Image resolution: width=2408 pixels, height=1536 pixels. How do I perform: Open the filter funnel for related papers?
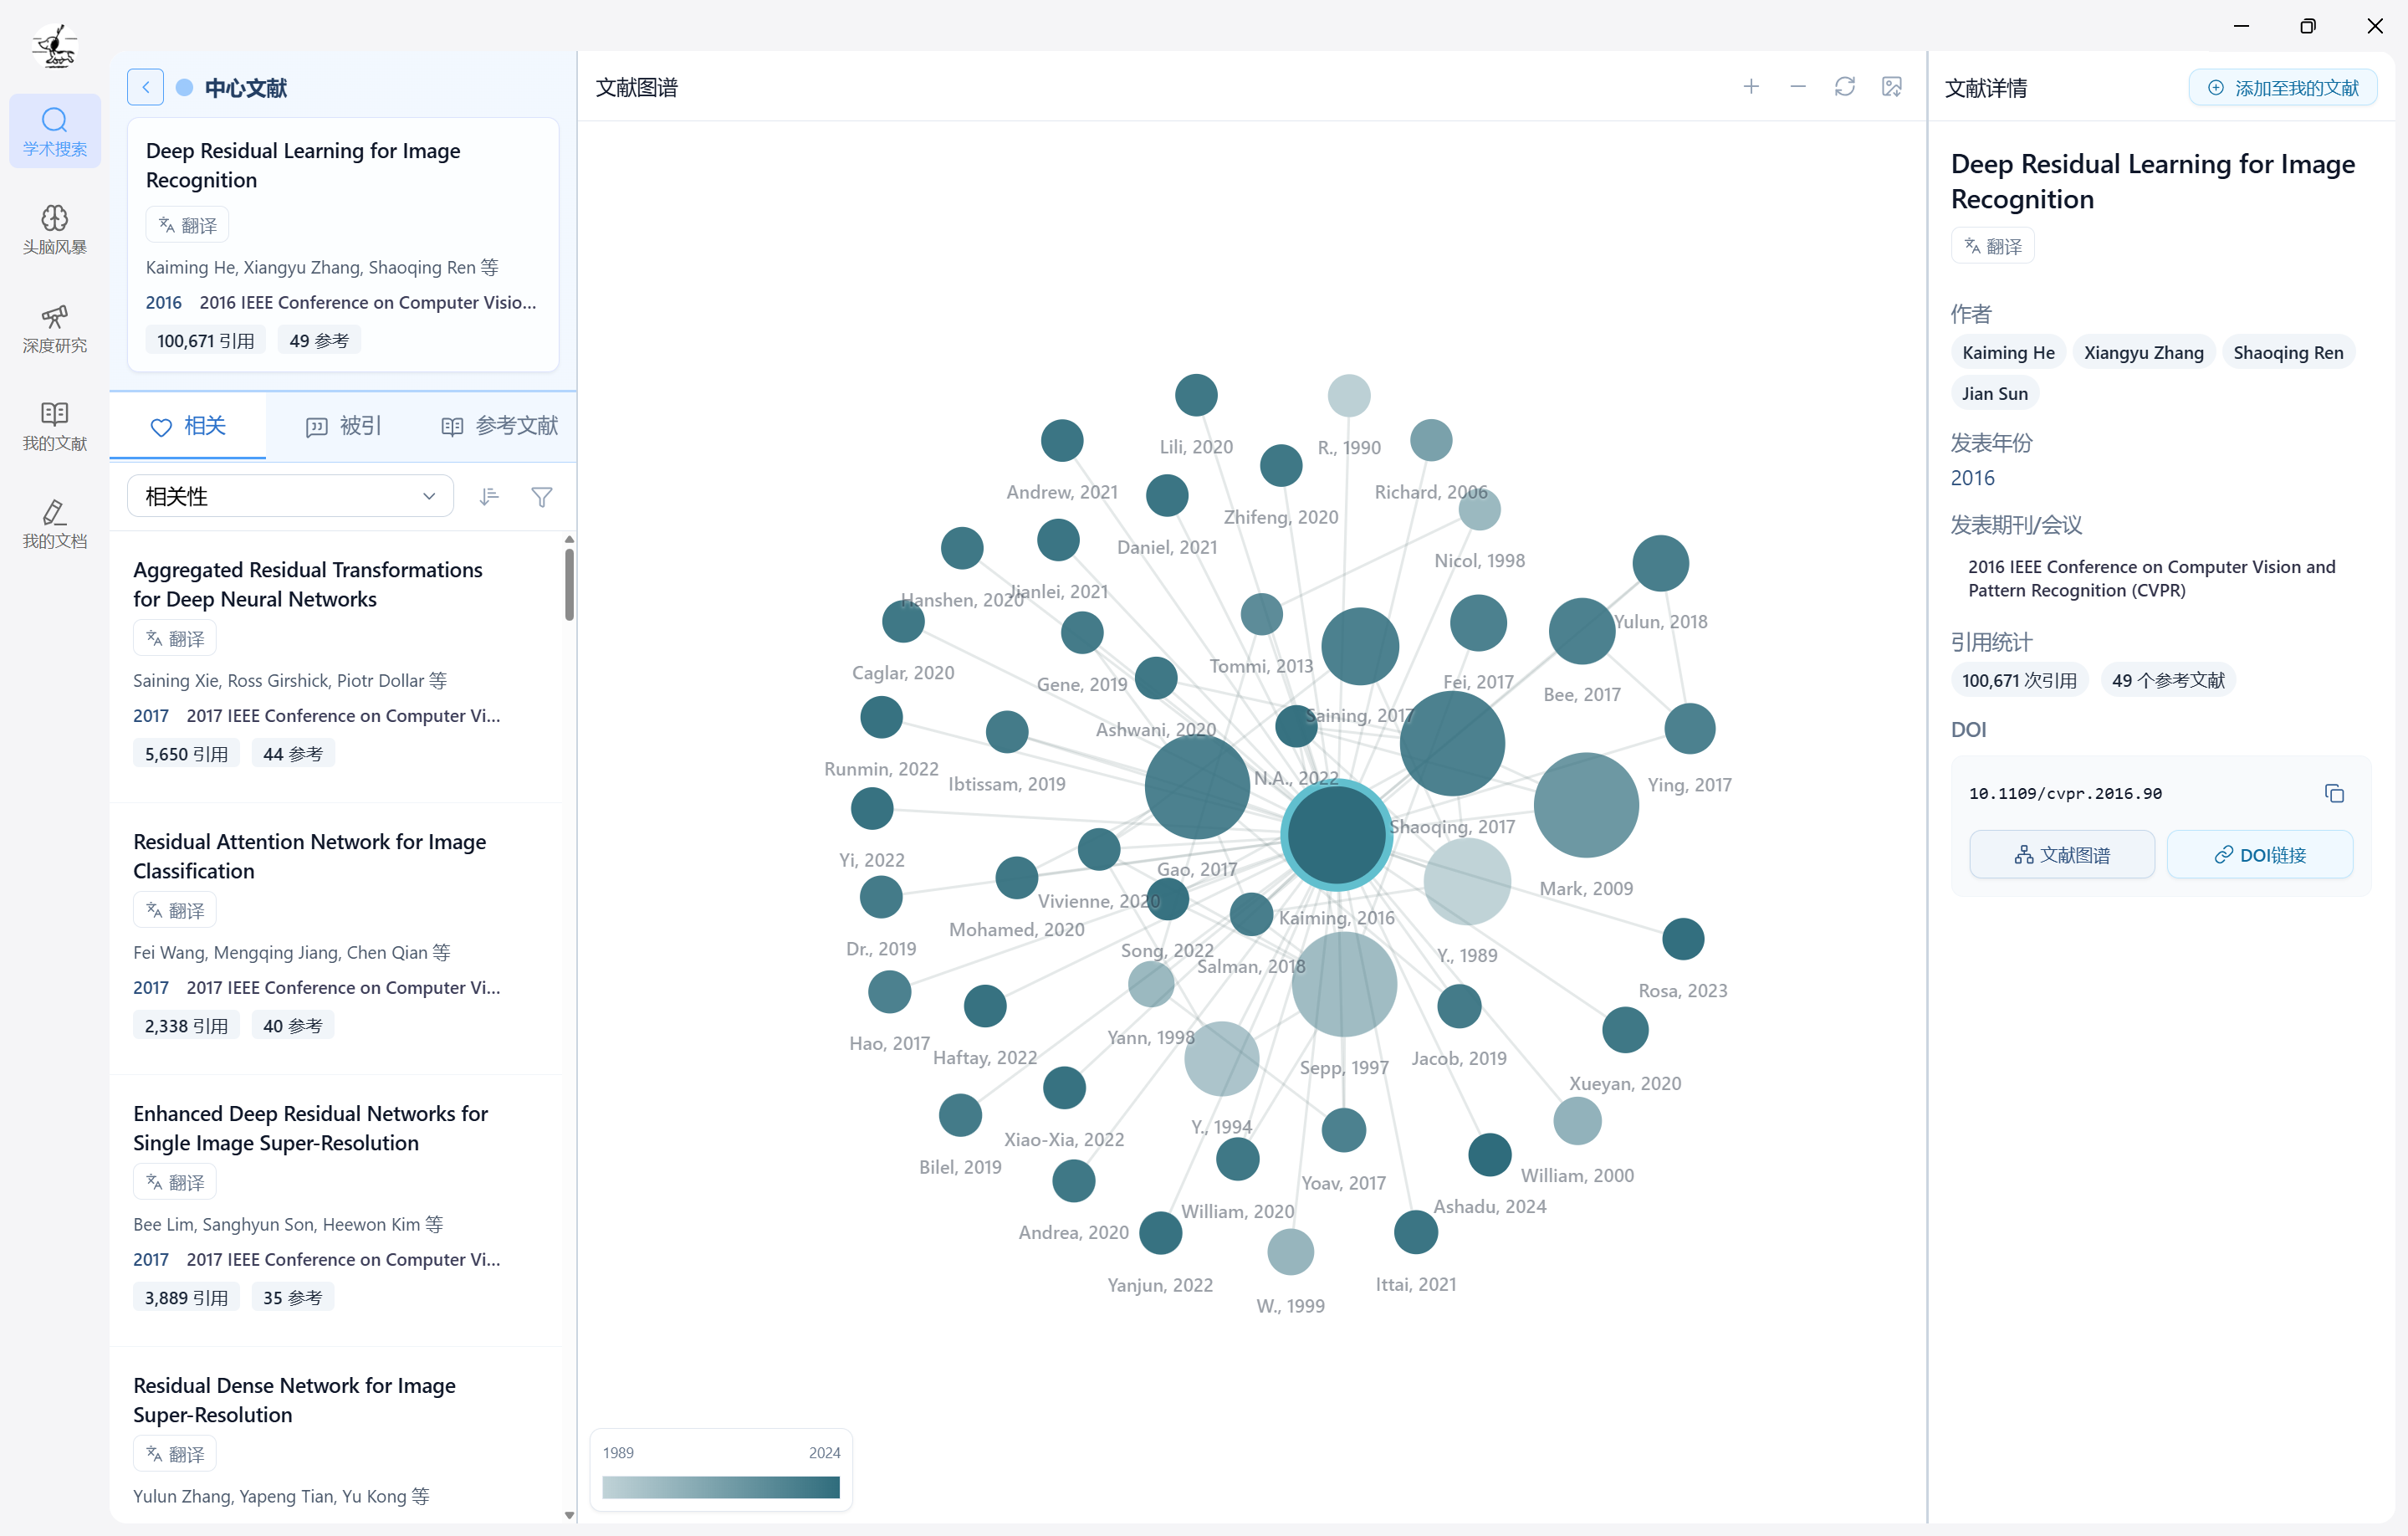click(x=541, y=496)
